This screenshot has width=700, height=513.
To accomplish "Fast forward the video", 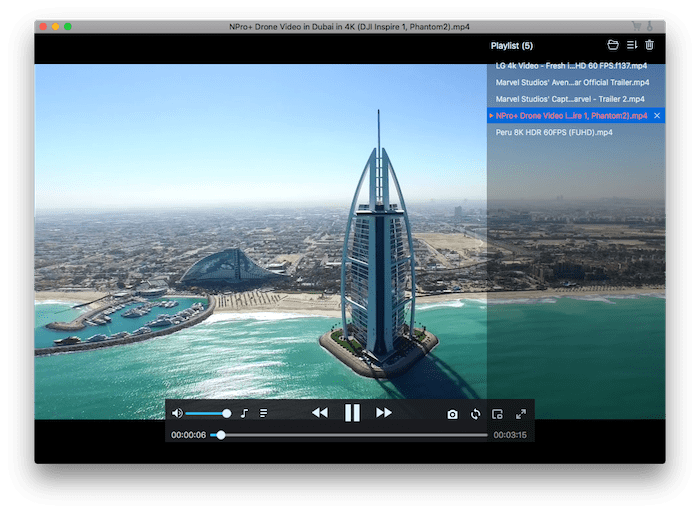I will coord(384,413).
